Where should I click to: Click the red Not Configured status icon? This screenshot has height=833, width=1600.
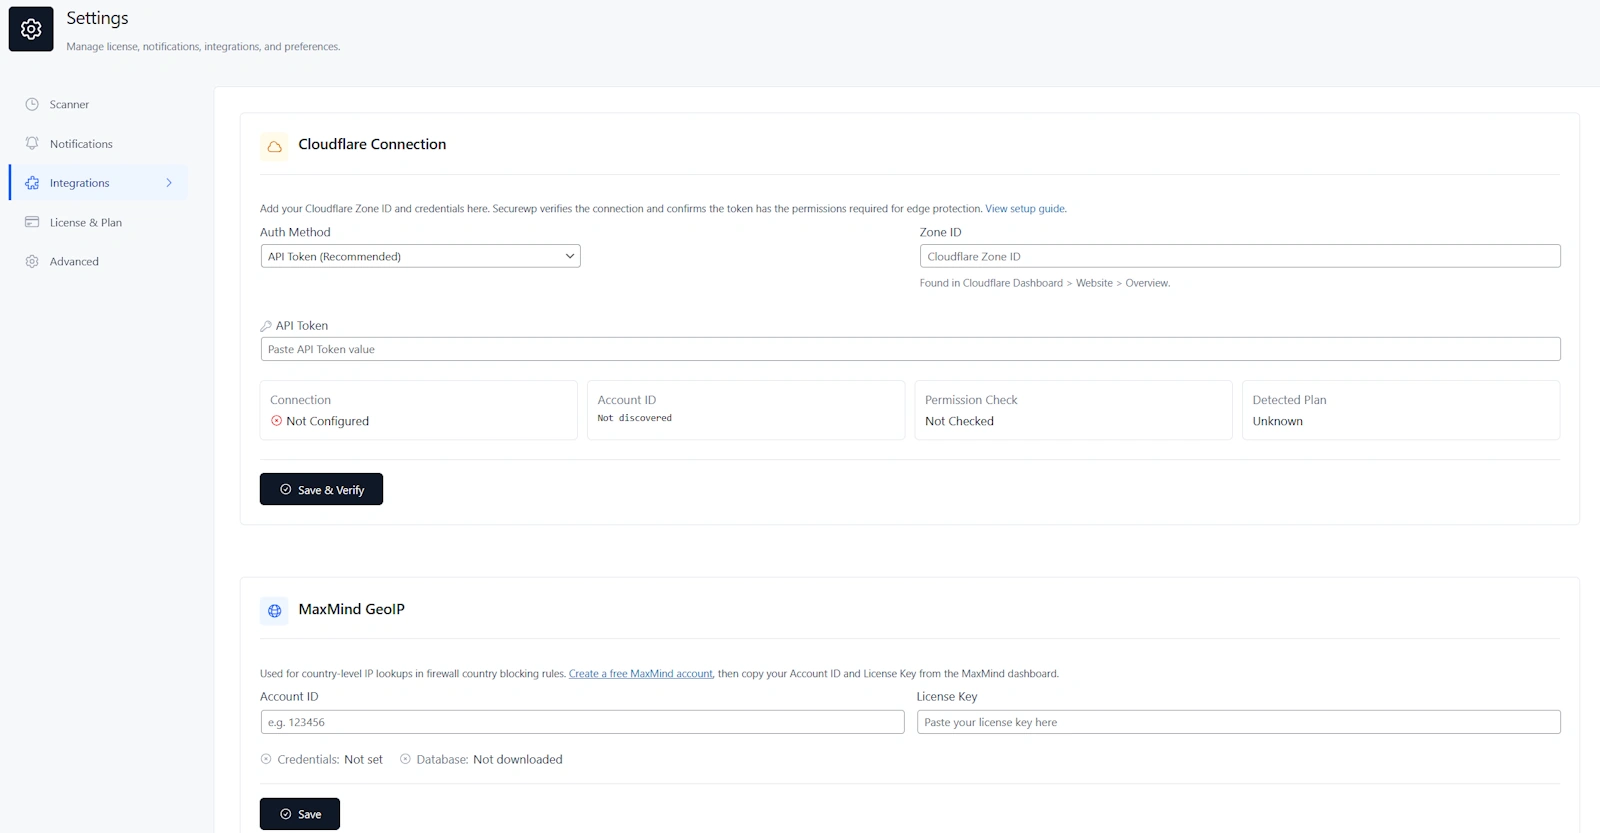point(277,421)
